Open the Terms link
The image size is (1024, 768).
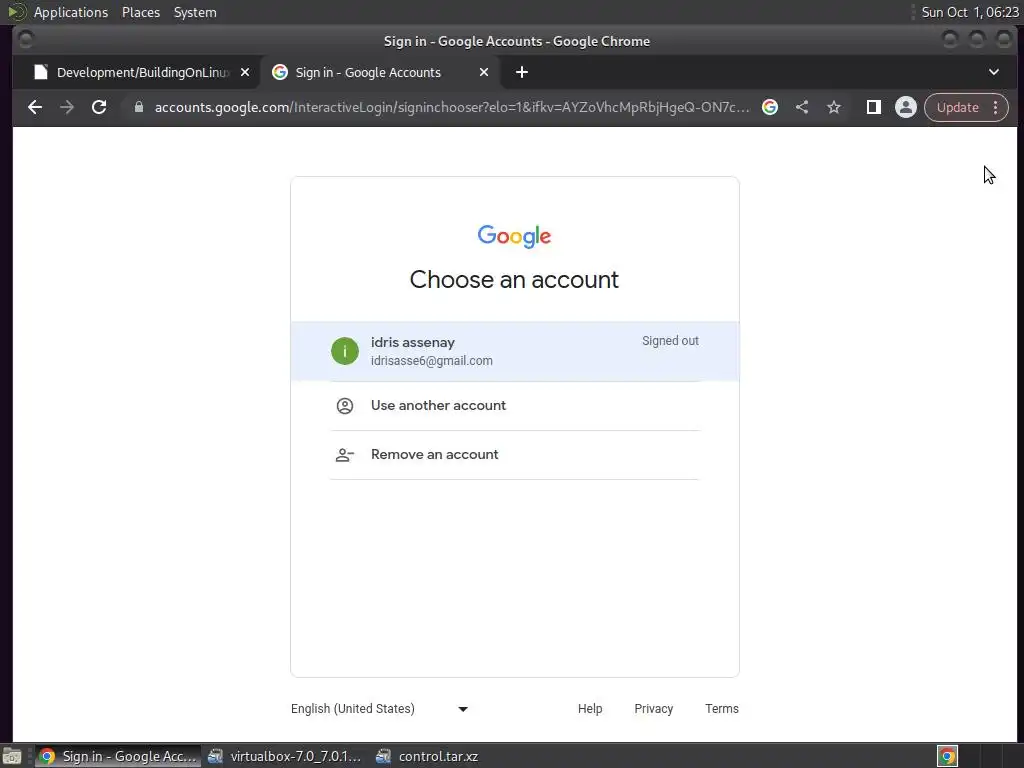(x=722, y=709)
